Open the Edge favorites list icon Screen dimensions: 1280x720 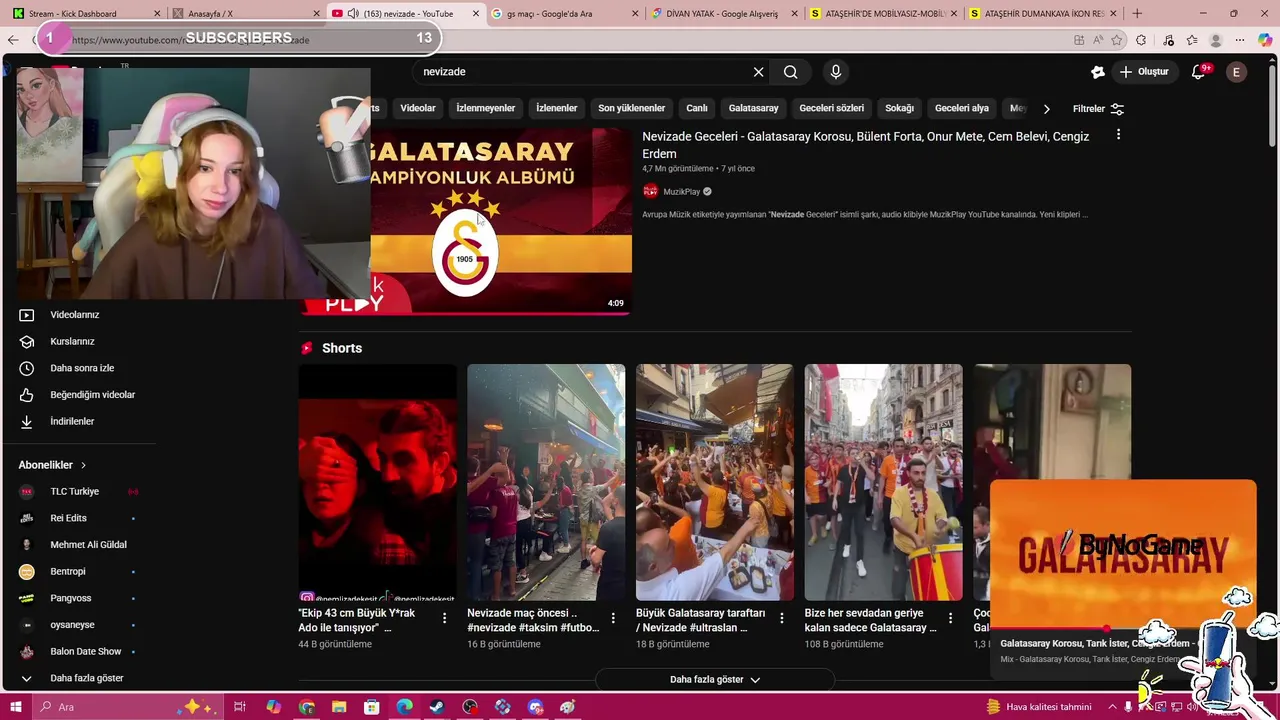click(1192, 40)
